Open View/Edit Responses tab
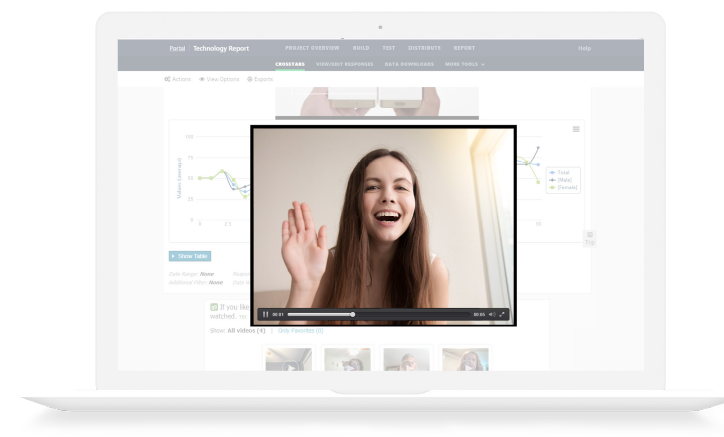This screenshot has height=437, width=724. coord(345,64)
